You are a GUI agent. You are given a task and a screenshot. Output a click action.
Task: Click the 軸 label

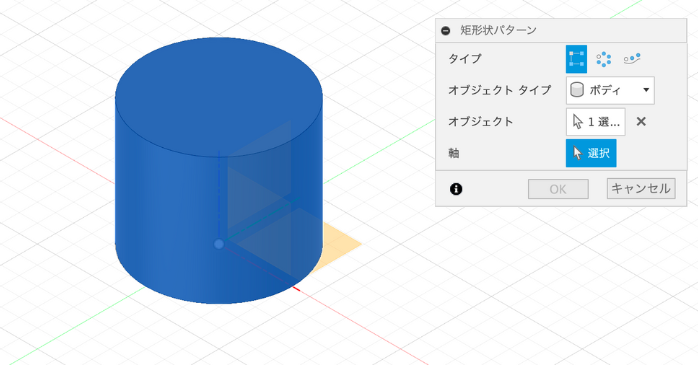[454, 153]
